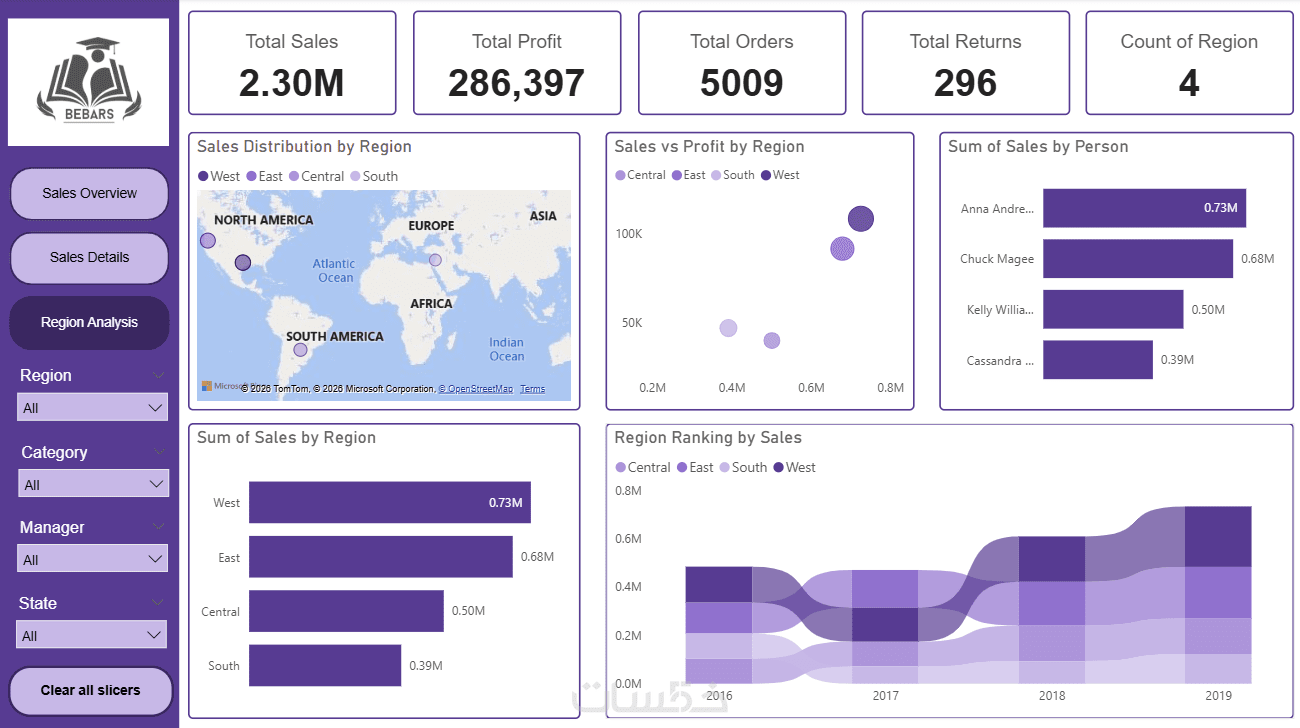Select the Region Analysis page button

coord(89,323)
